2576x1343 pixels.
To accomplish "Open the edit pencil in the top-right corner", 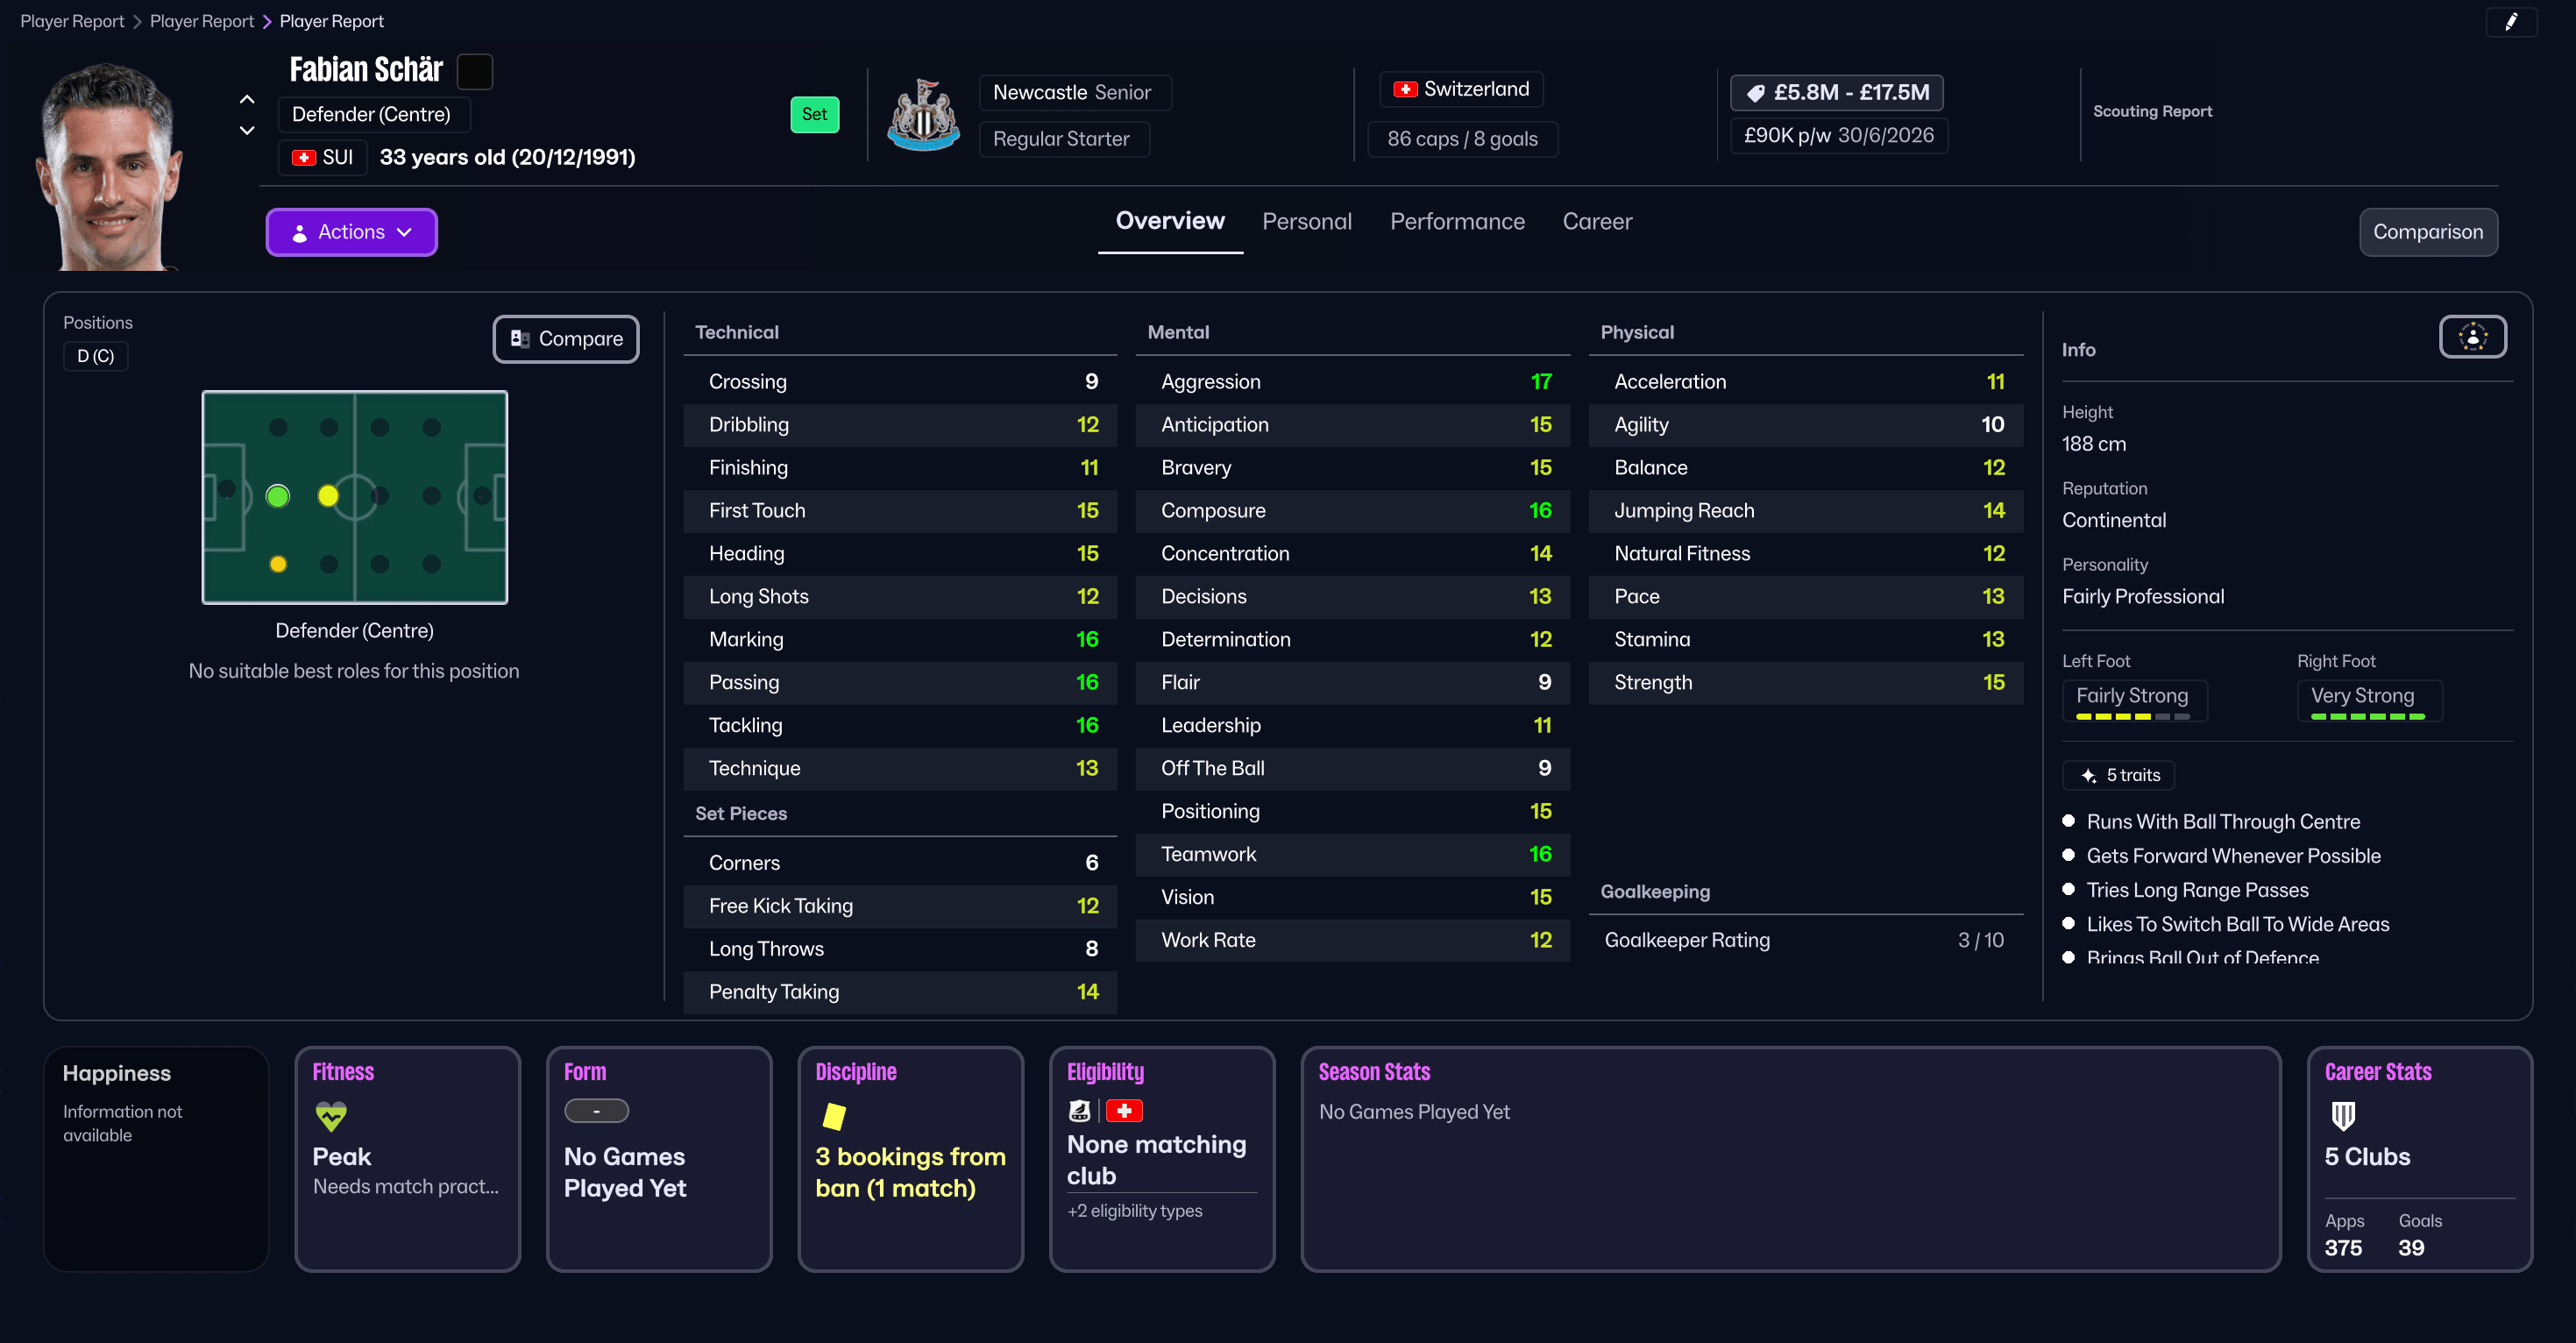I will [2513, 22].
